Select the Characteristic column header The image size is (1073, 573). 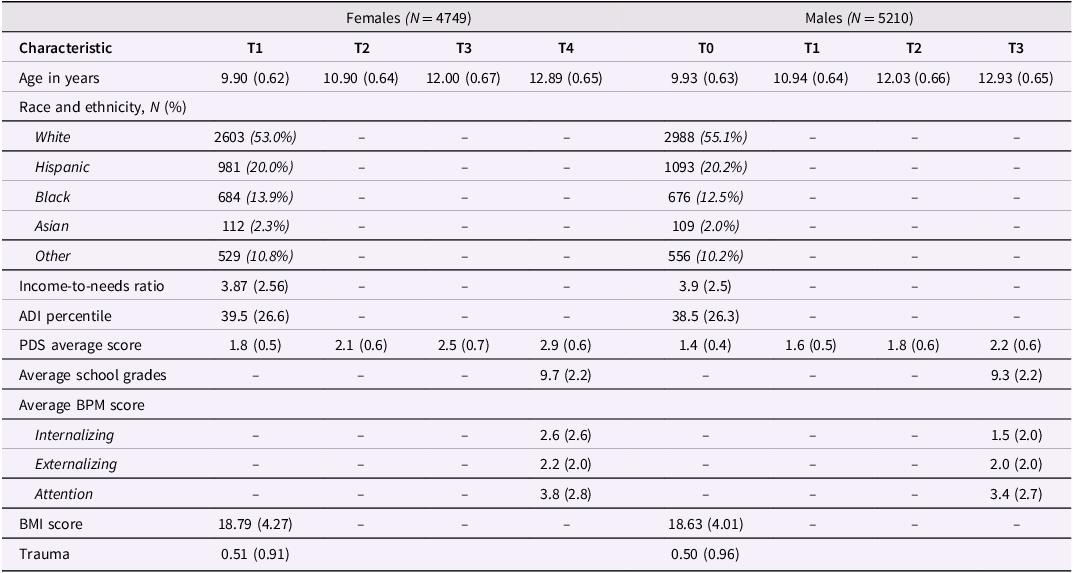click(x=66, y=48)
